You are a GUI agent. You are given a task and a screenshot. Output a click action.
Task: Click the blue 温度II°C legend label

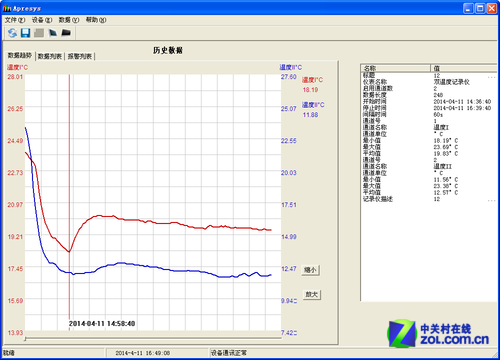pyautogui.click(x=313, y=105)
